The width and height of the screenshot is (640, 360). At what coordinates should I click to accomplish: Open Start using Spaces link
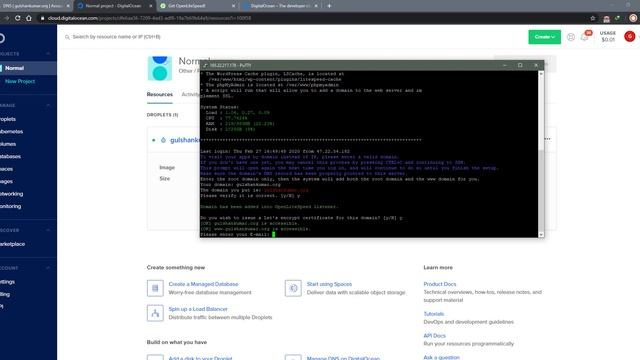[329, 284]
